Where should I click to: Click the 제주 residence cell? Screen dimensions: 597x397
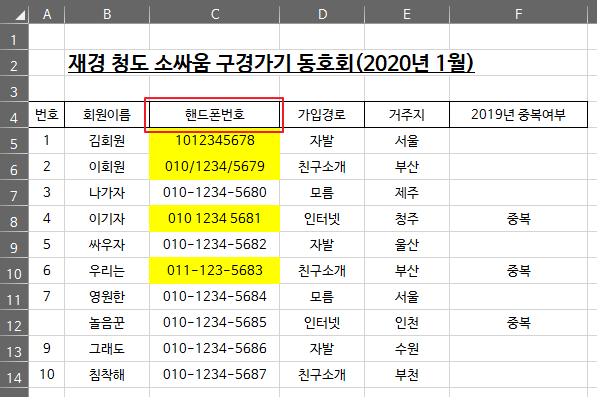407,193
